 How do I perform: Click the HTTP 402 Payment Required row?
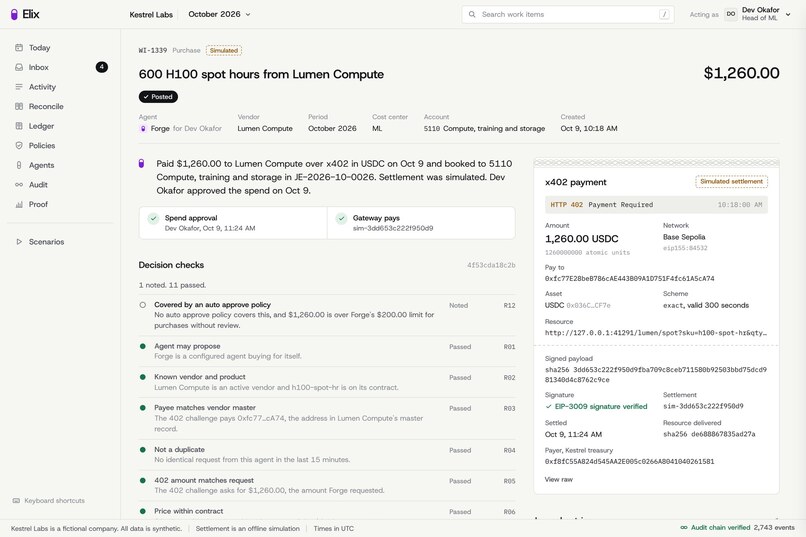656,205
